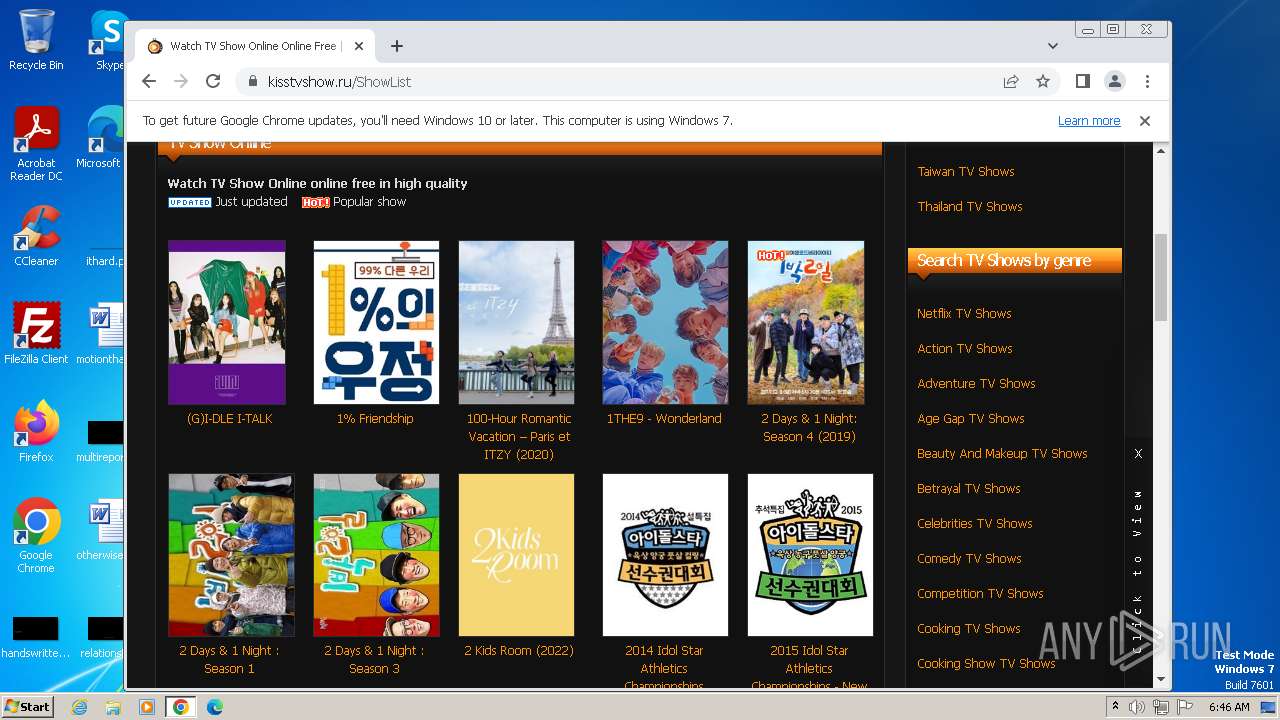The height and width of the screenshot is (720, 1280).
Task: Open 2015 Idol Star Athletics poster
Action: [x=810, y=555]
